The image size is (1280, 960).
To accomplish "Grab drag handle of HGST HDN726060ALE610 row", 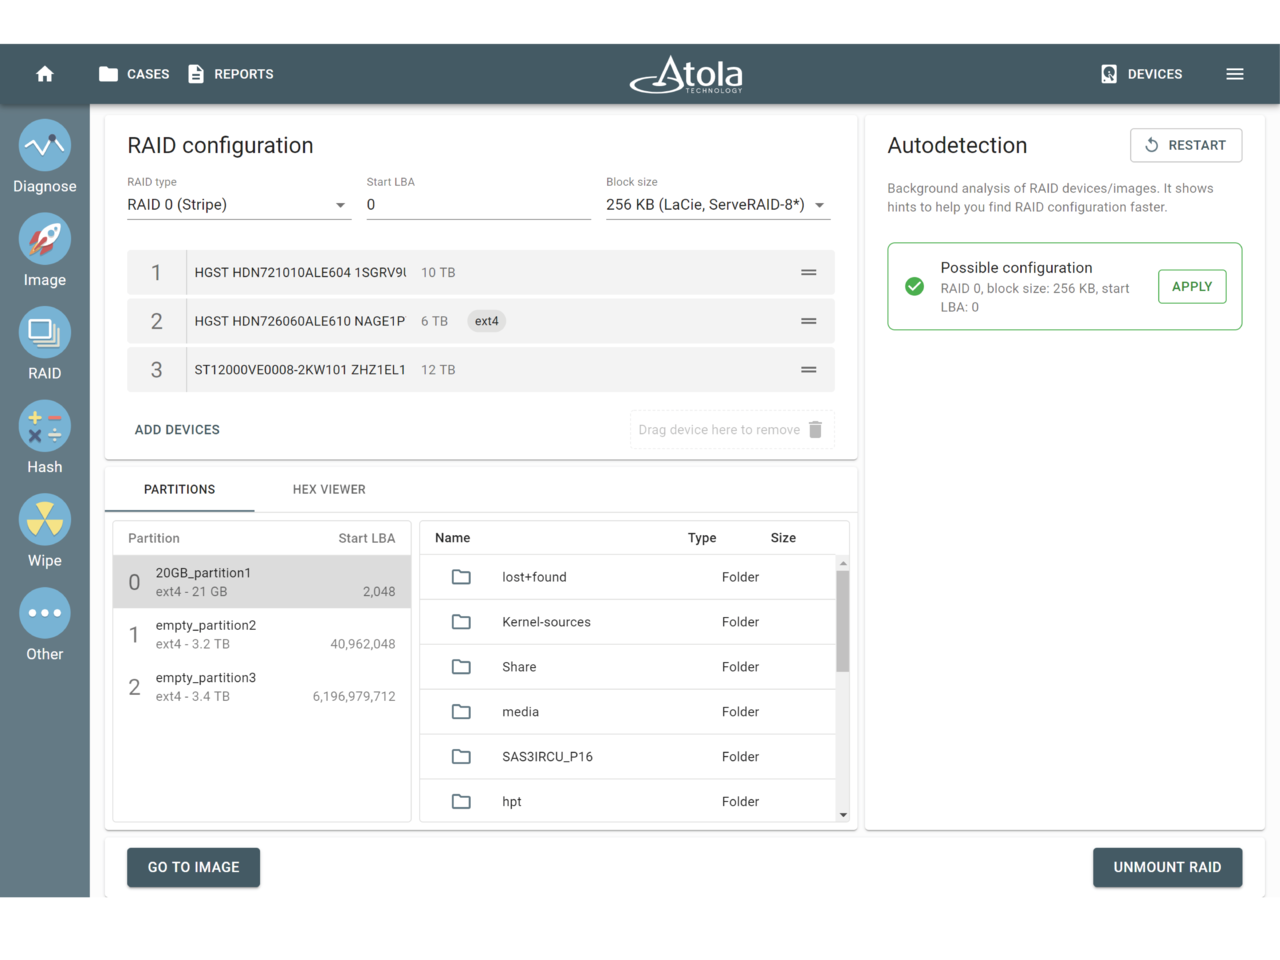I will [809, 321].
